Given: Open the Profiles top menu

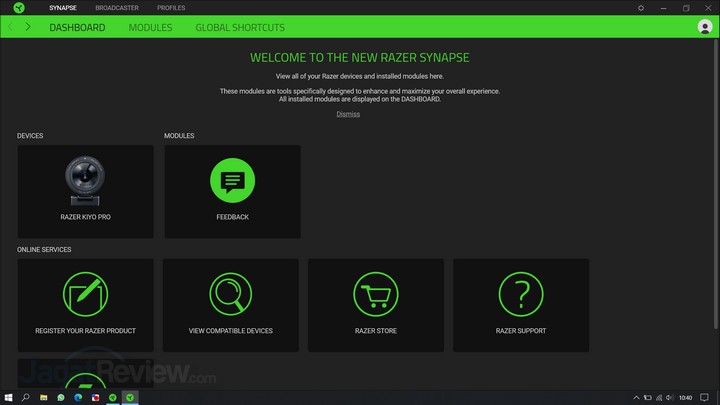Looking at the screenshot, I should point(171,8).
